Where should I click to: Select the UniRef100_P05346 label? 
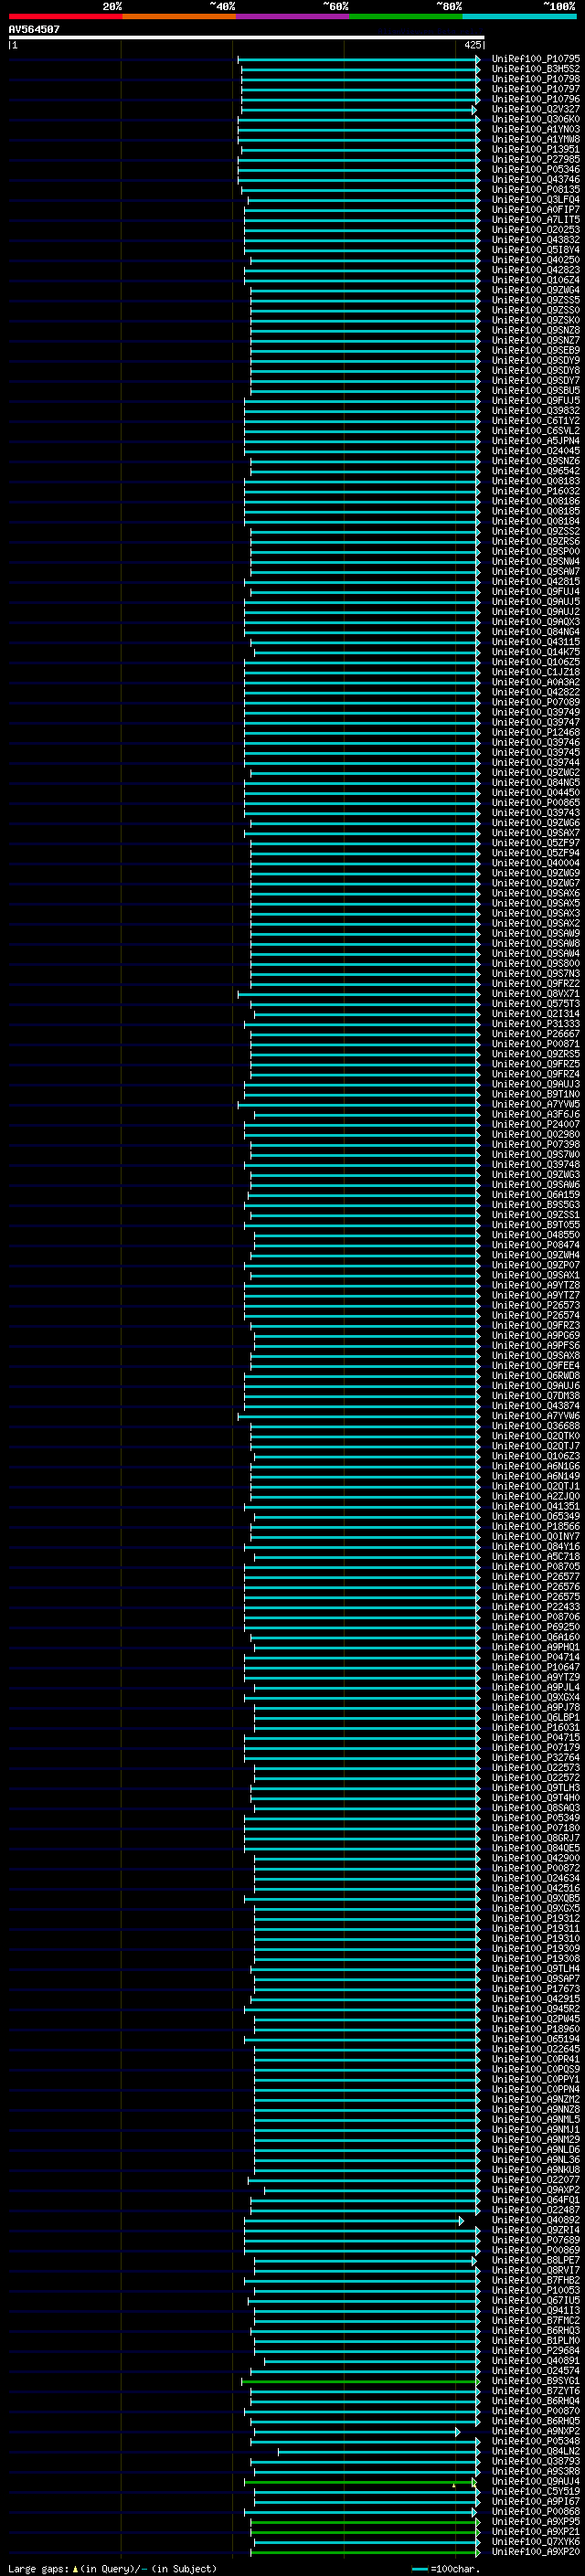pyautogui.click(x=535, y=169)
